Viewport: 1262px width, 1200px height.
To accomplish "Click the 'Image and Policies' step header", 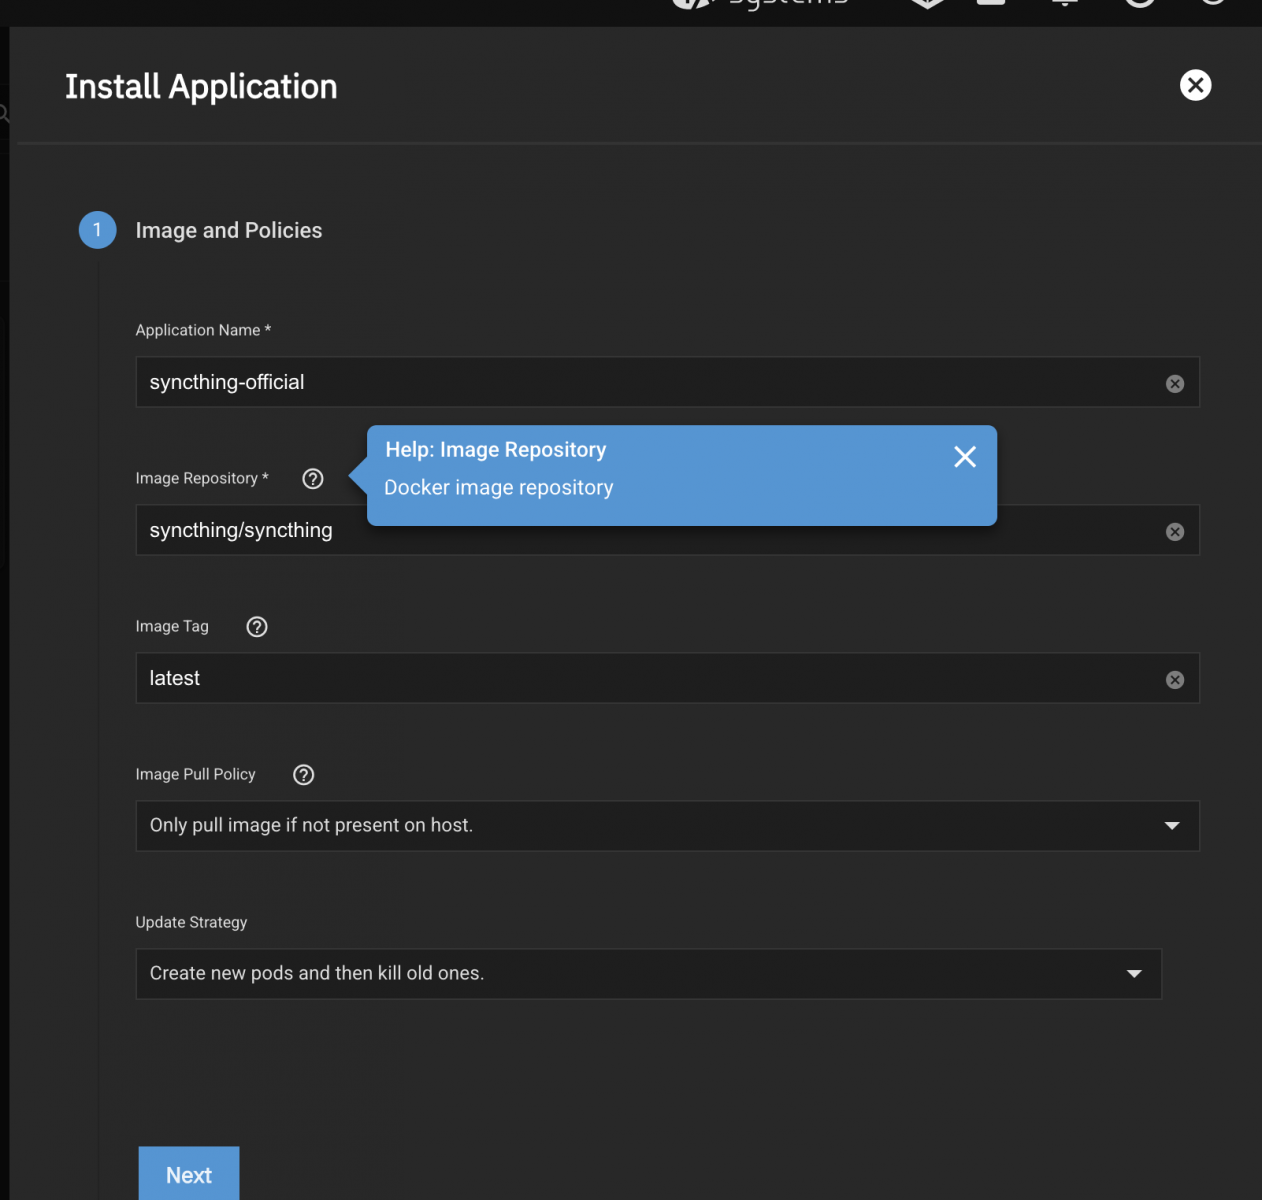I will click(229, 231).
